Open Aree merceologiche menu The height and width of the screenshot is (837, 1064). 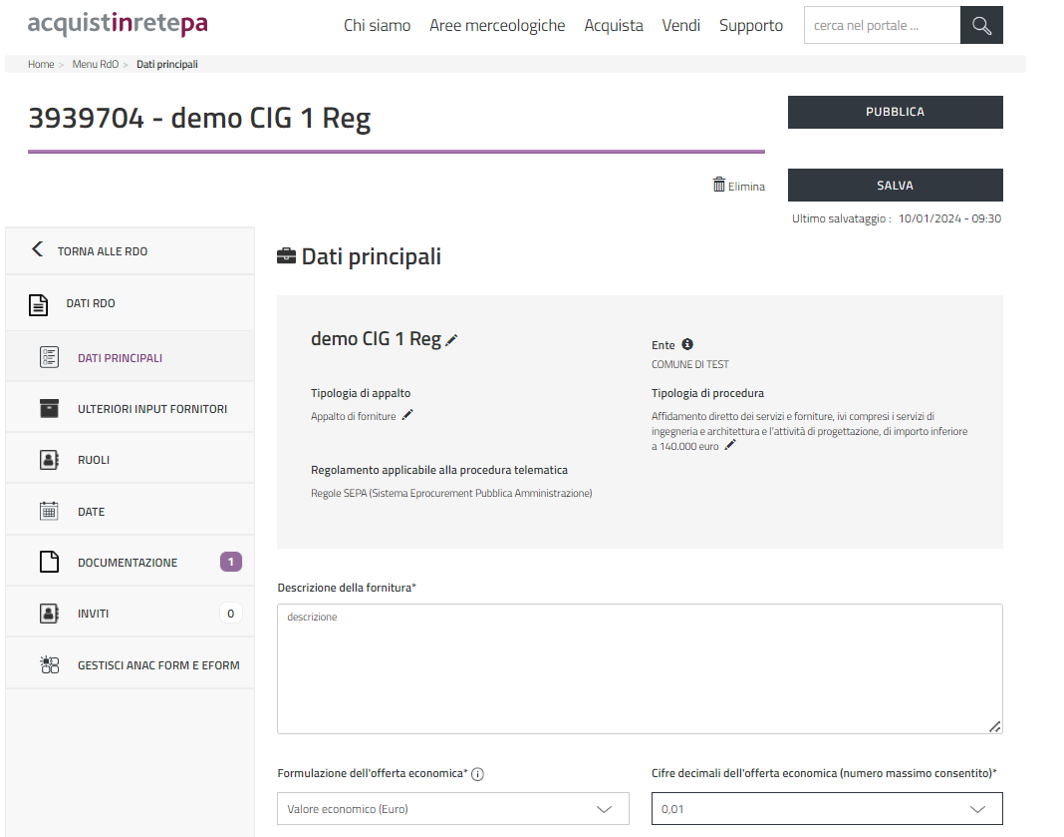497,26
